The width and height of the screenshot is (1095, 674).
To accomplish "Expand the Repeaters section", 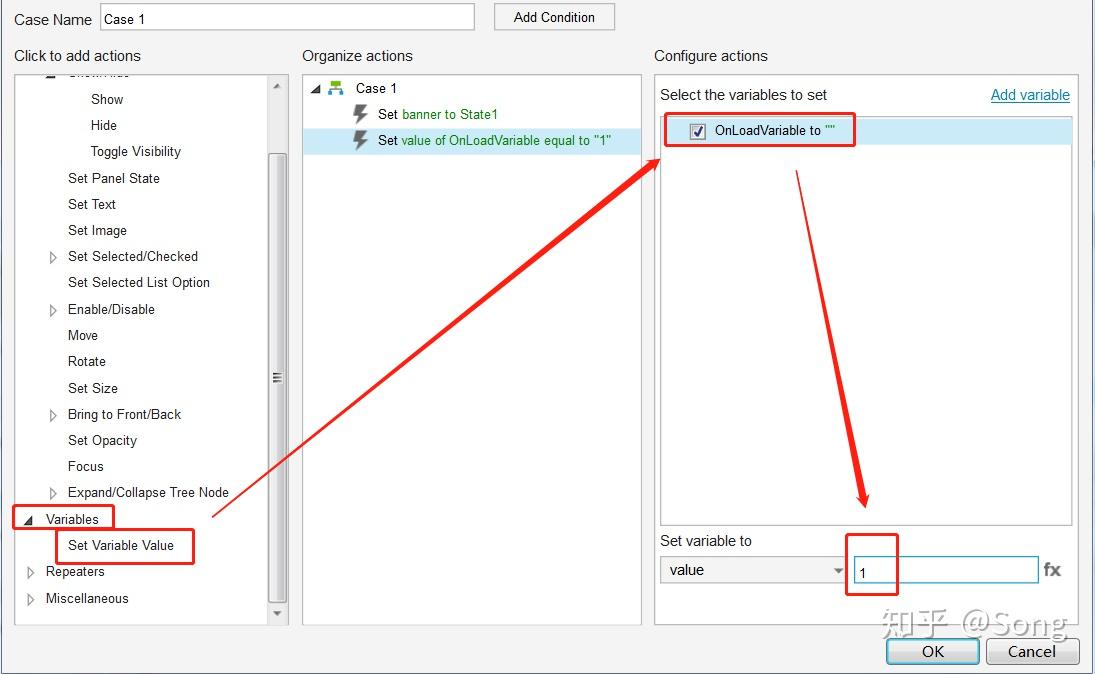I will click(30, 572).
